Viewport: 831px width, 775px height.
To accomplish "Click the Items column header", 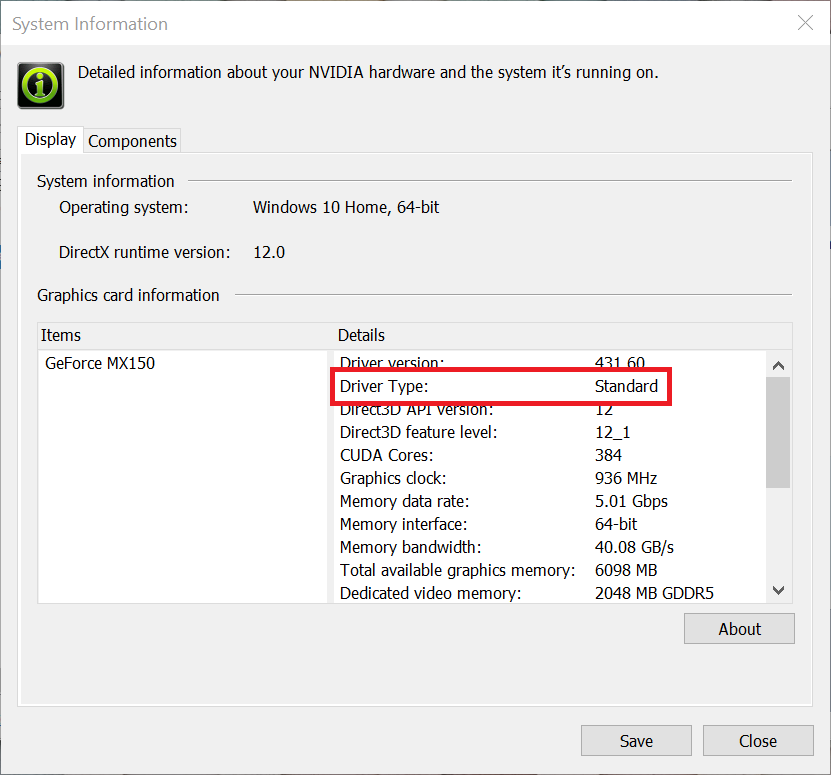I will click(185, 336).
